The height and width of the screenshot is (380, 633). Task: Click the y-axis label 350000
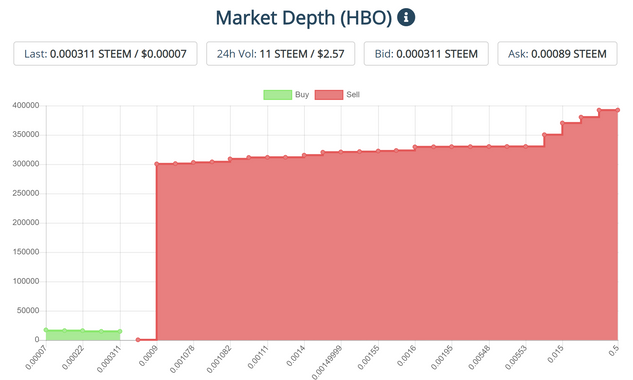click(x=26, y=135)
